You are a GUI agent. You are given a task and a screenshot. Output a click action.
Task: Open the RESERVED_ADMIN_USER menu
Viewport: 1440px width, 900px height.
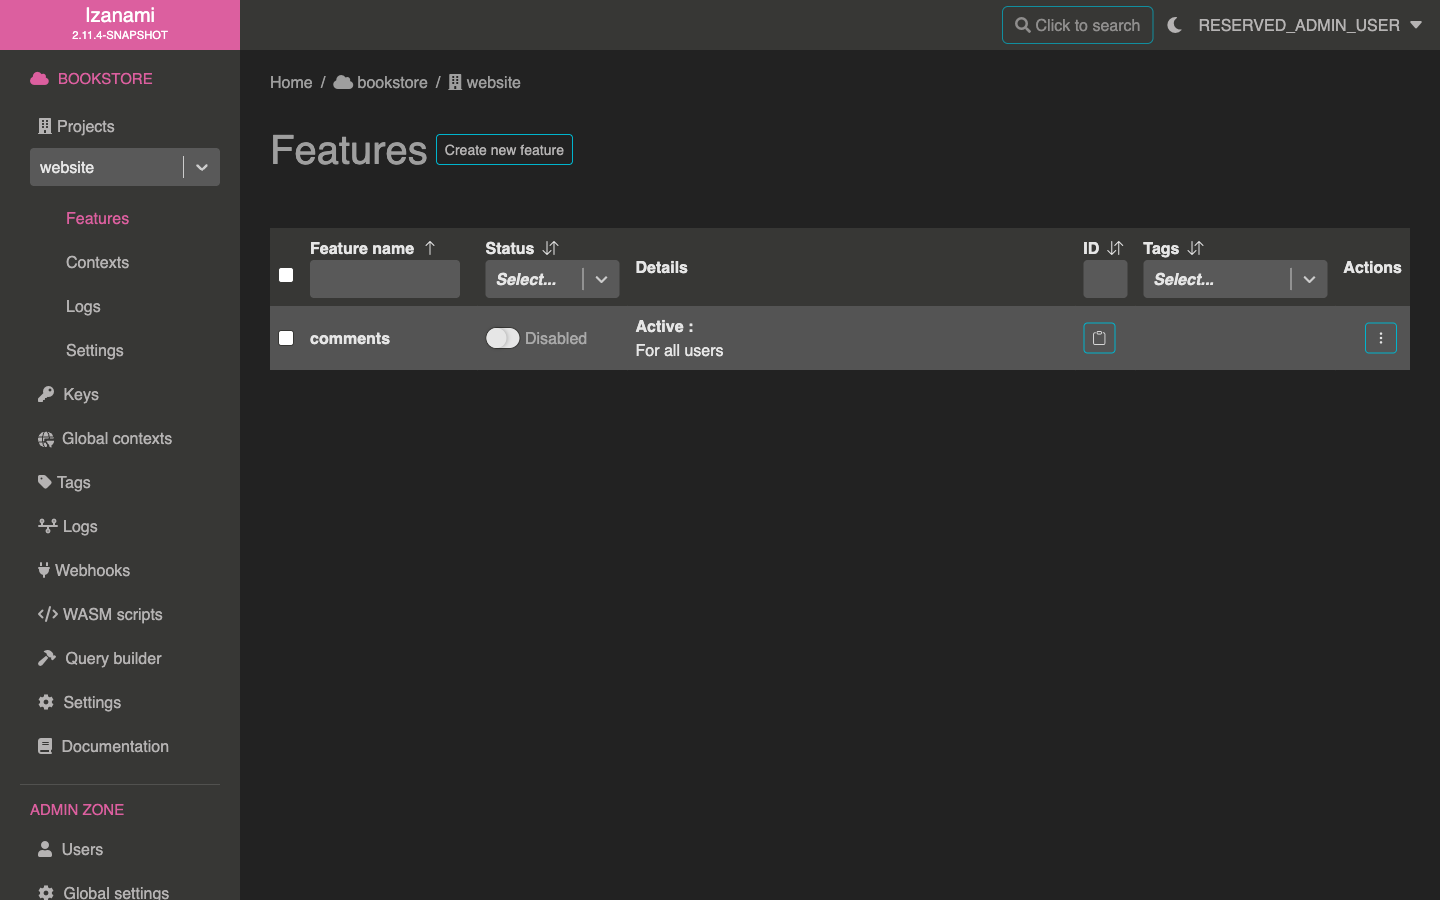point(1309,25)
